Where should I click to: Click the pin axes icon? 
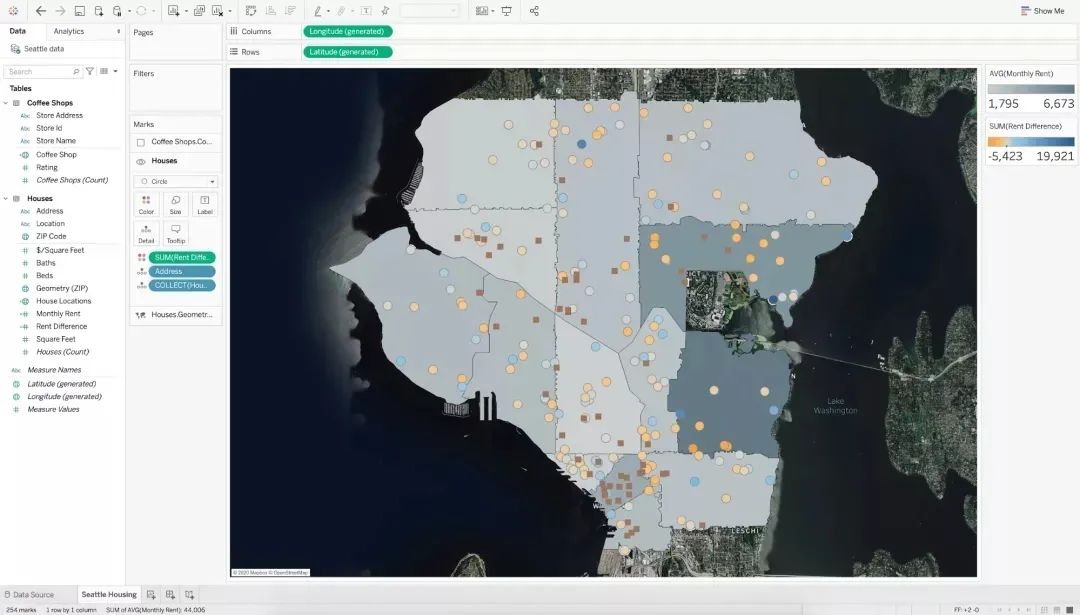385,11
